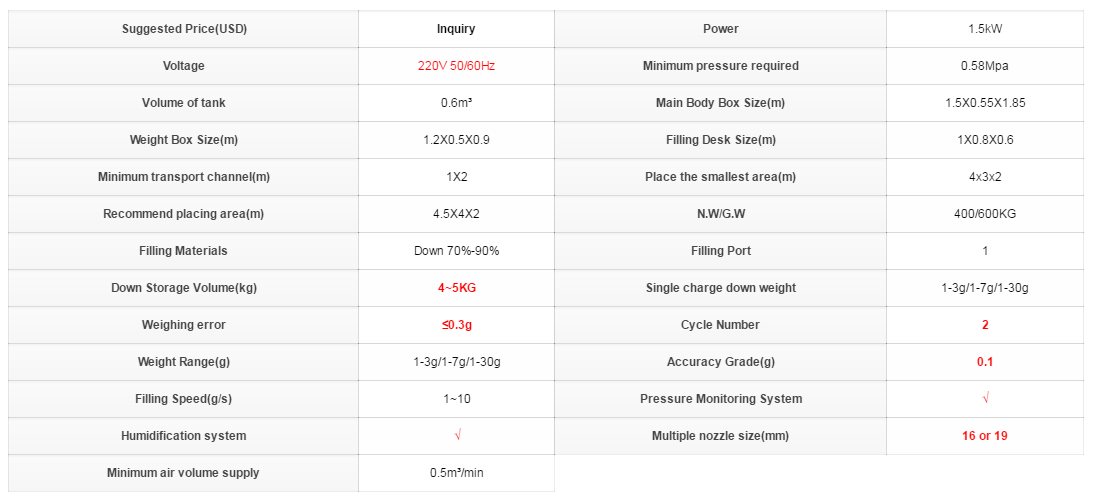Select the red 220V 50/60Hz voltage value

pyautogui.click(x=456, y=66)
